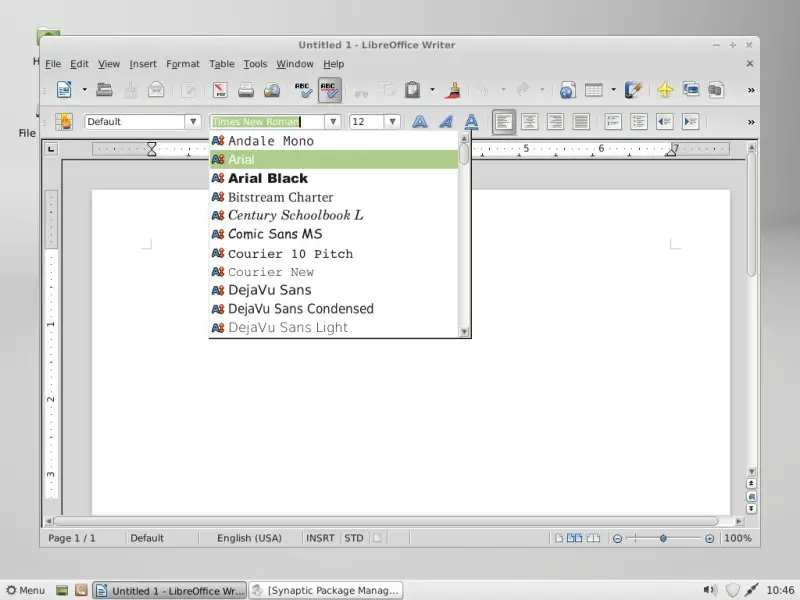Toggle bulleted list on
The width and height of the screenshot is (800, 600).
click(639, 121)
